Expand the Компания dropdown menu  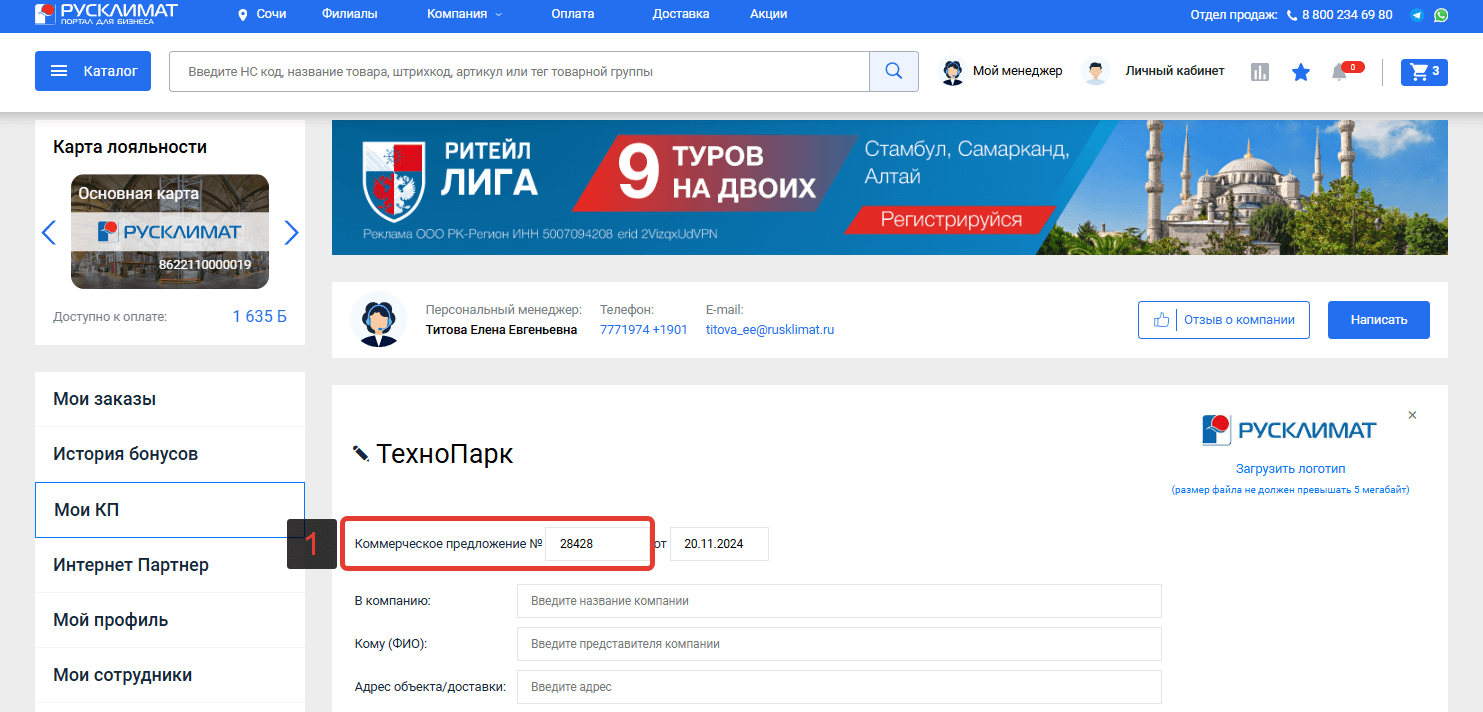(x=464, y=14)
